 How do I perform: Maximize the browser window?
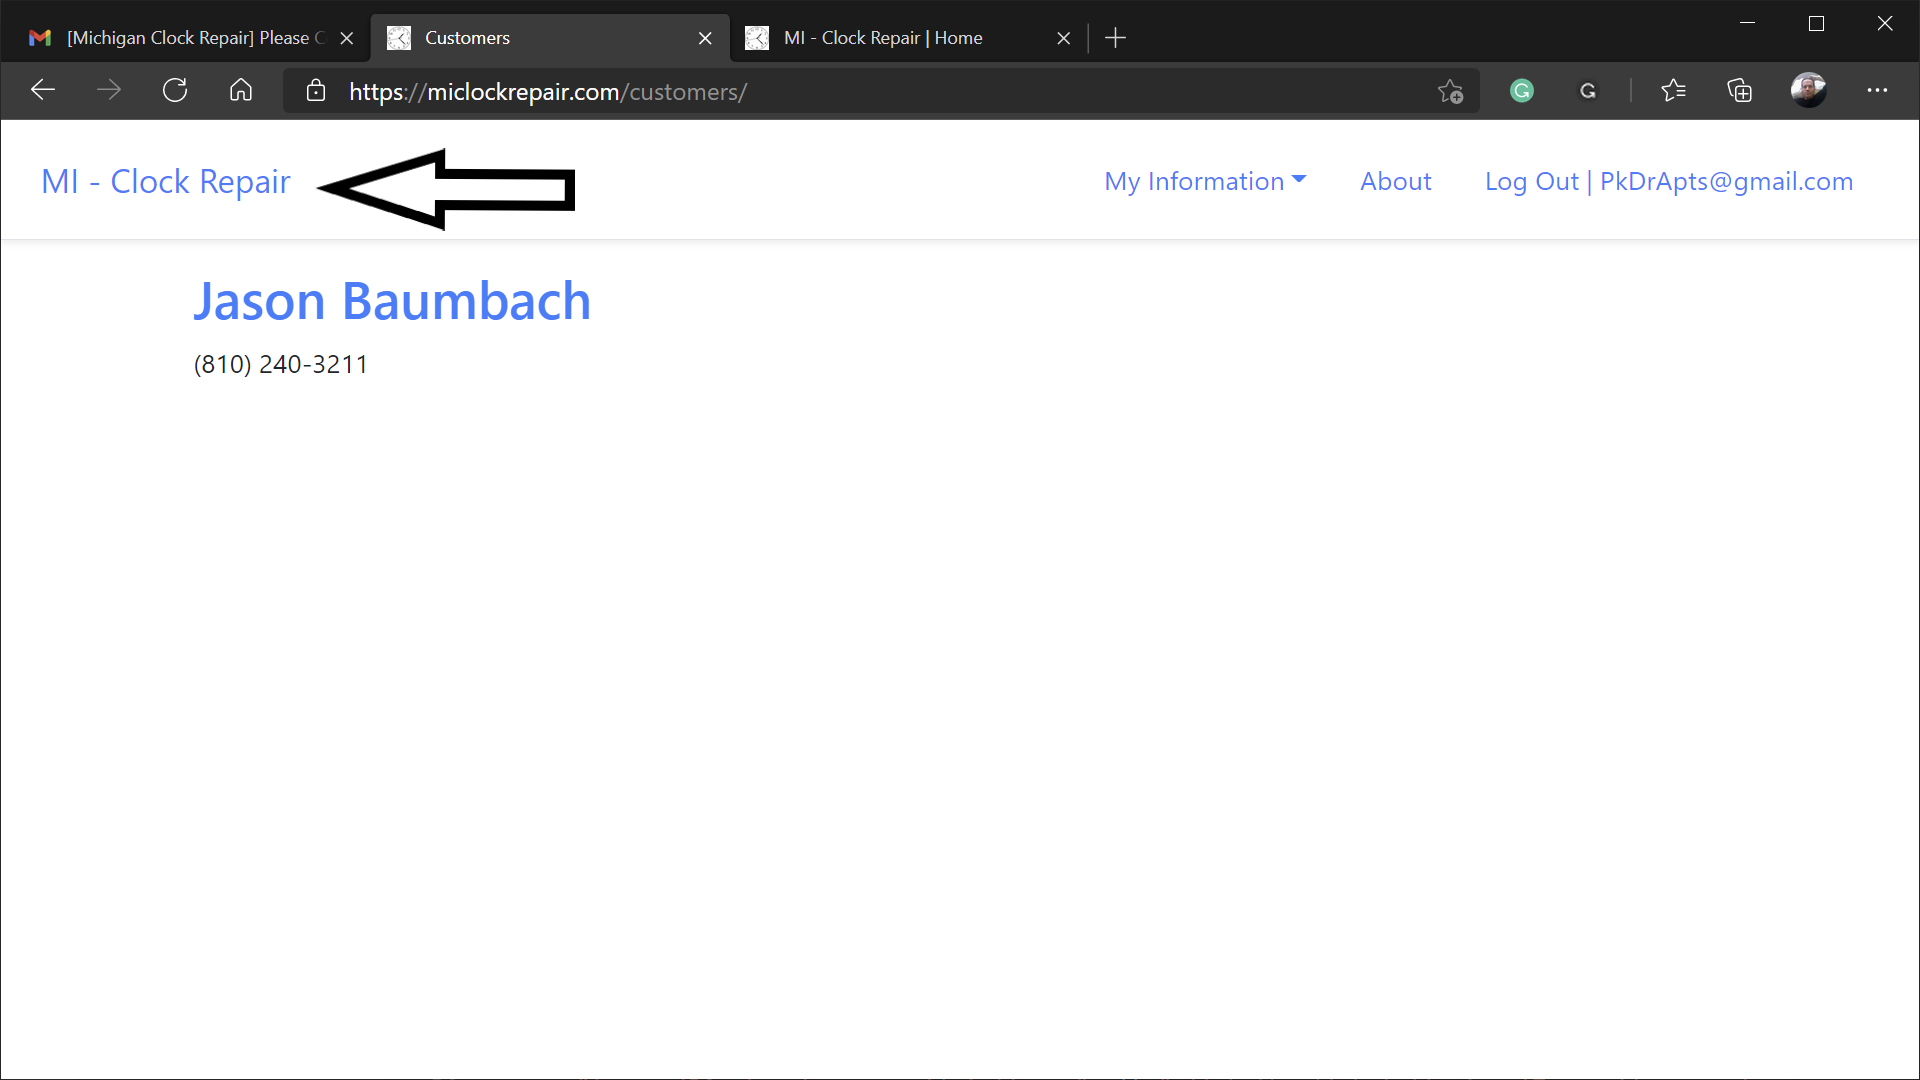point(1816,23)
